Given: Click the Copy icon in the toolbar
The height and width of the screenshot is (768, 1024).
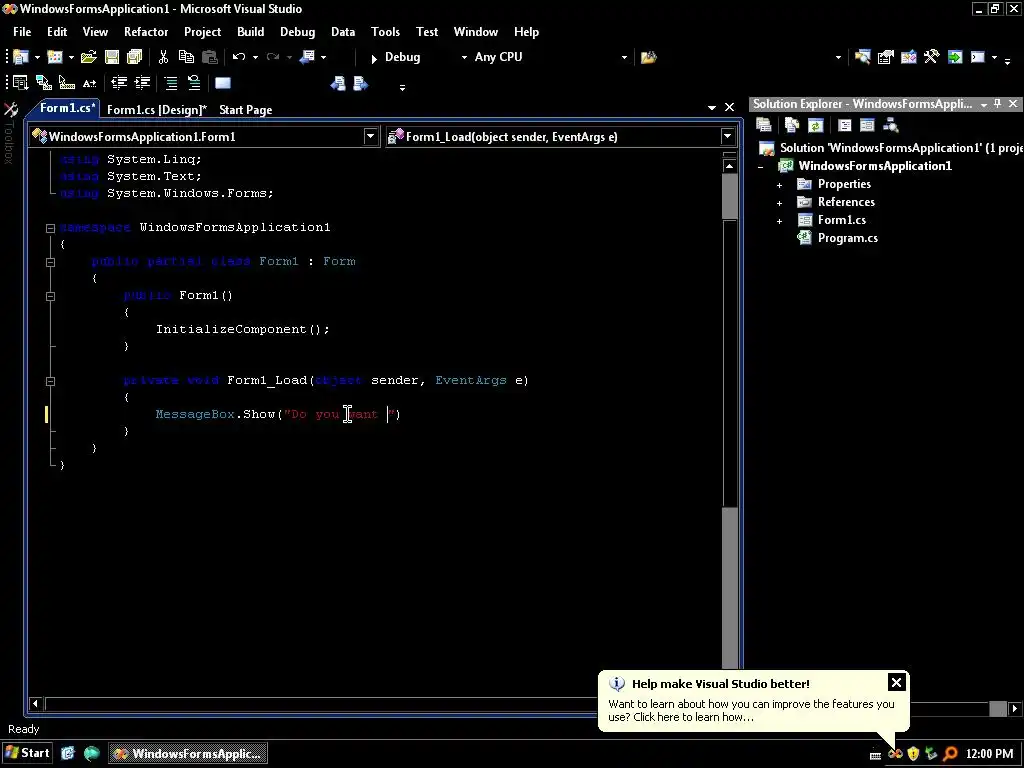Looking at the screenshot, I should (x=186, y=57).
